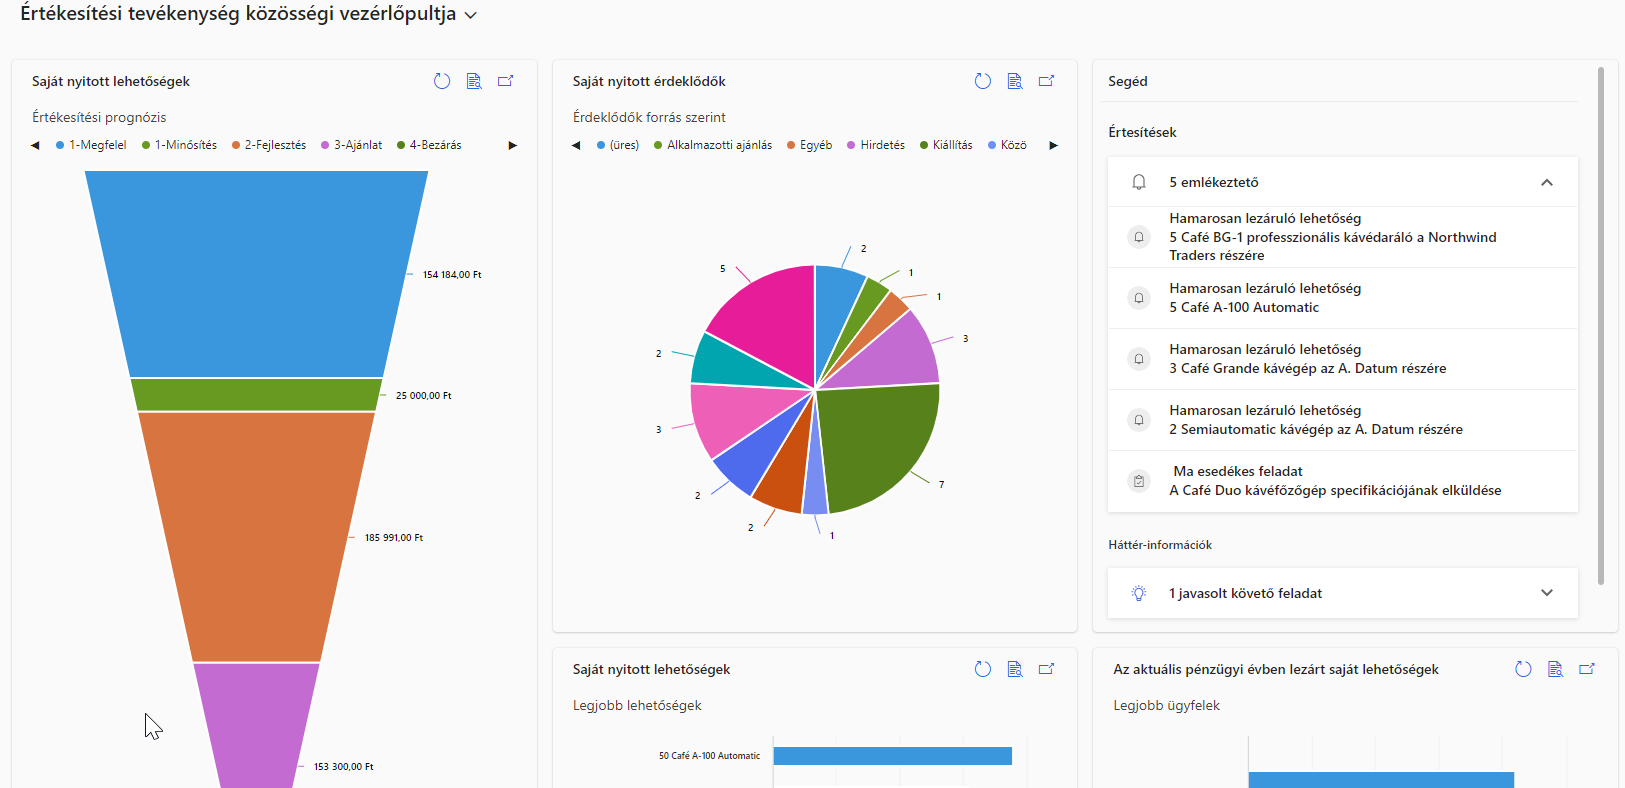
Task: Select the purple 153 300,00 Ft funnel segment
Action: 256,725
